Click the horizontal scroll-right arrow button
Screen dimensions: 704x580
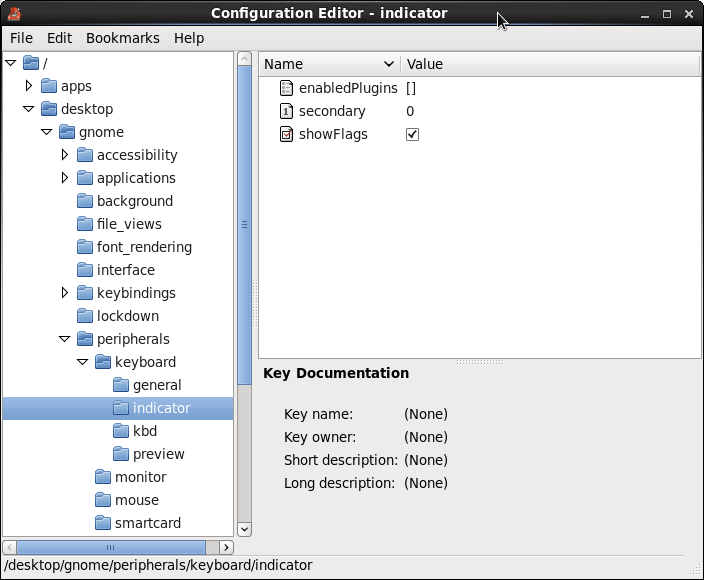[226, 547]
